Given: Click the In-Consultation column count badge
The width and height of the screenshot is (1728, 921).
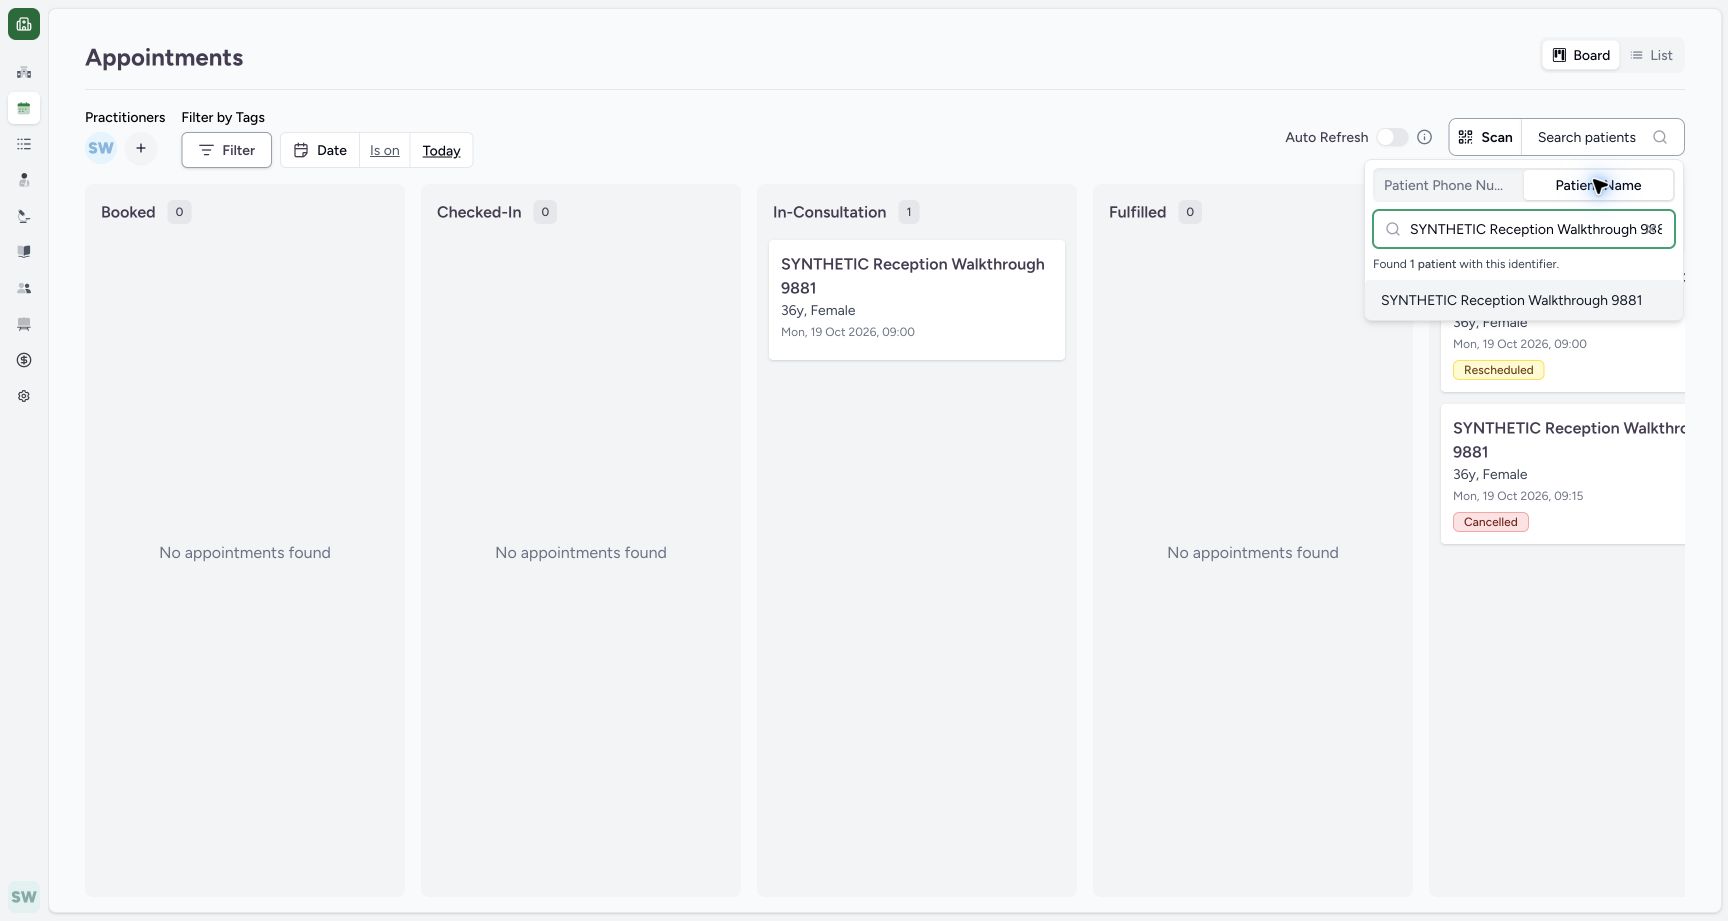Looking at the screenshot, I should (908, 212).
